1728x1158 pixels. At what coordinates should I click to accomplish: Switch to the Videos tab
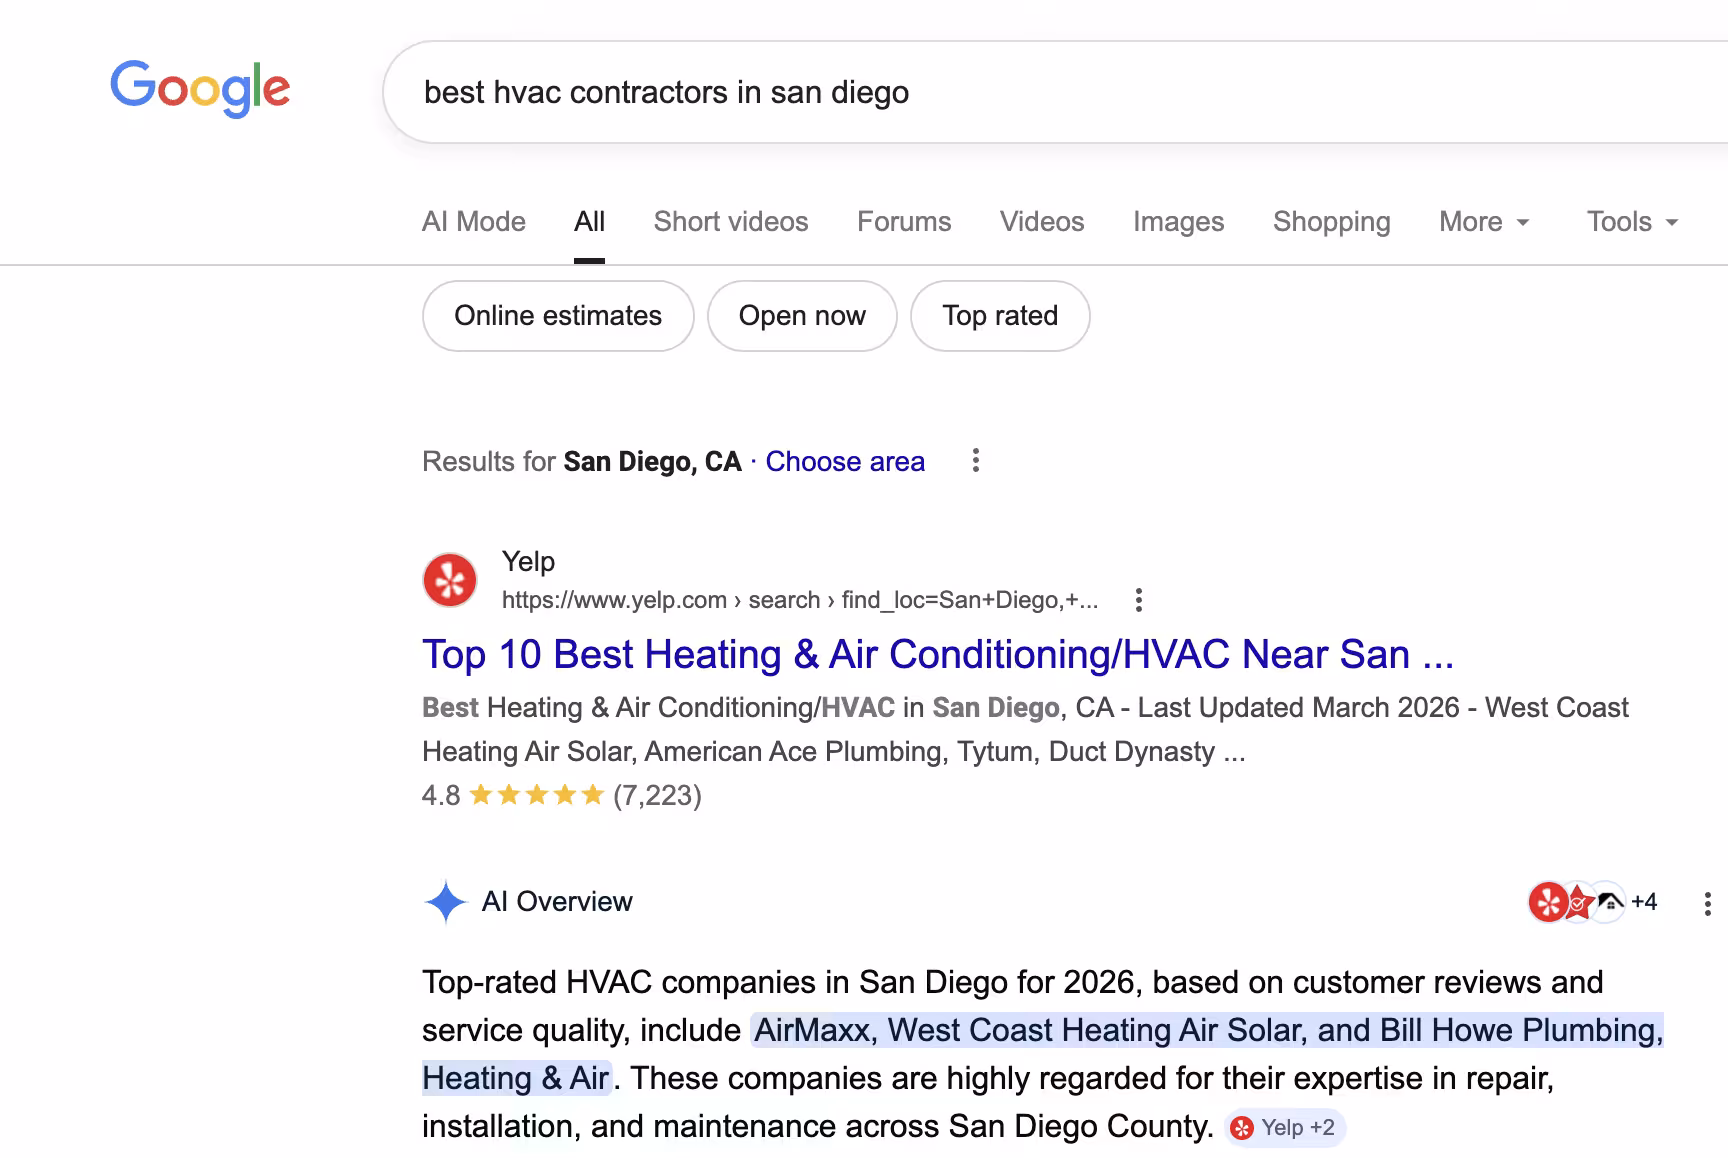coord(1042,222)
